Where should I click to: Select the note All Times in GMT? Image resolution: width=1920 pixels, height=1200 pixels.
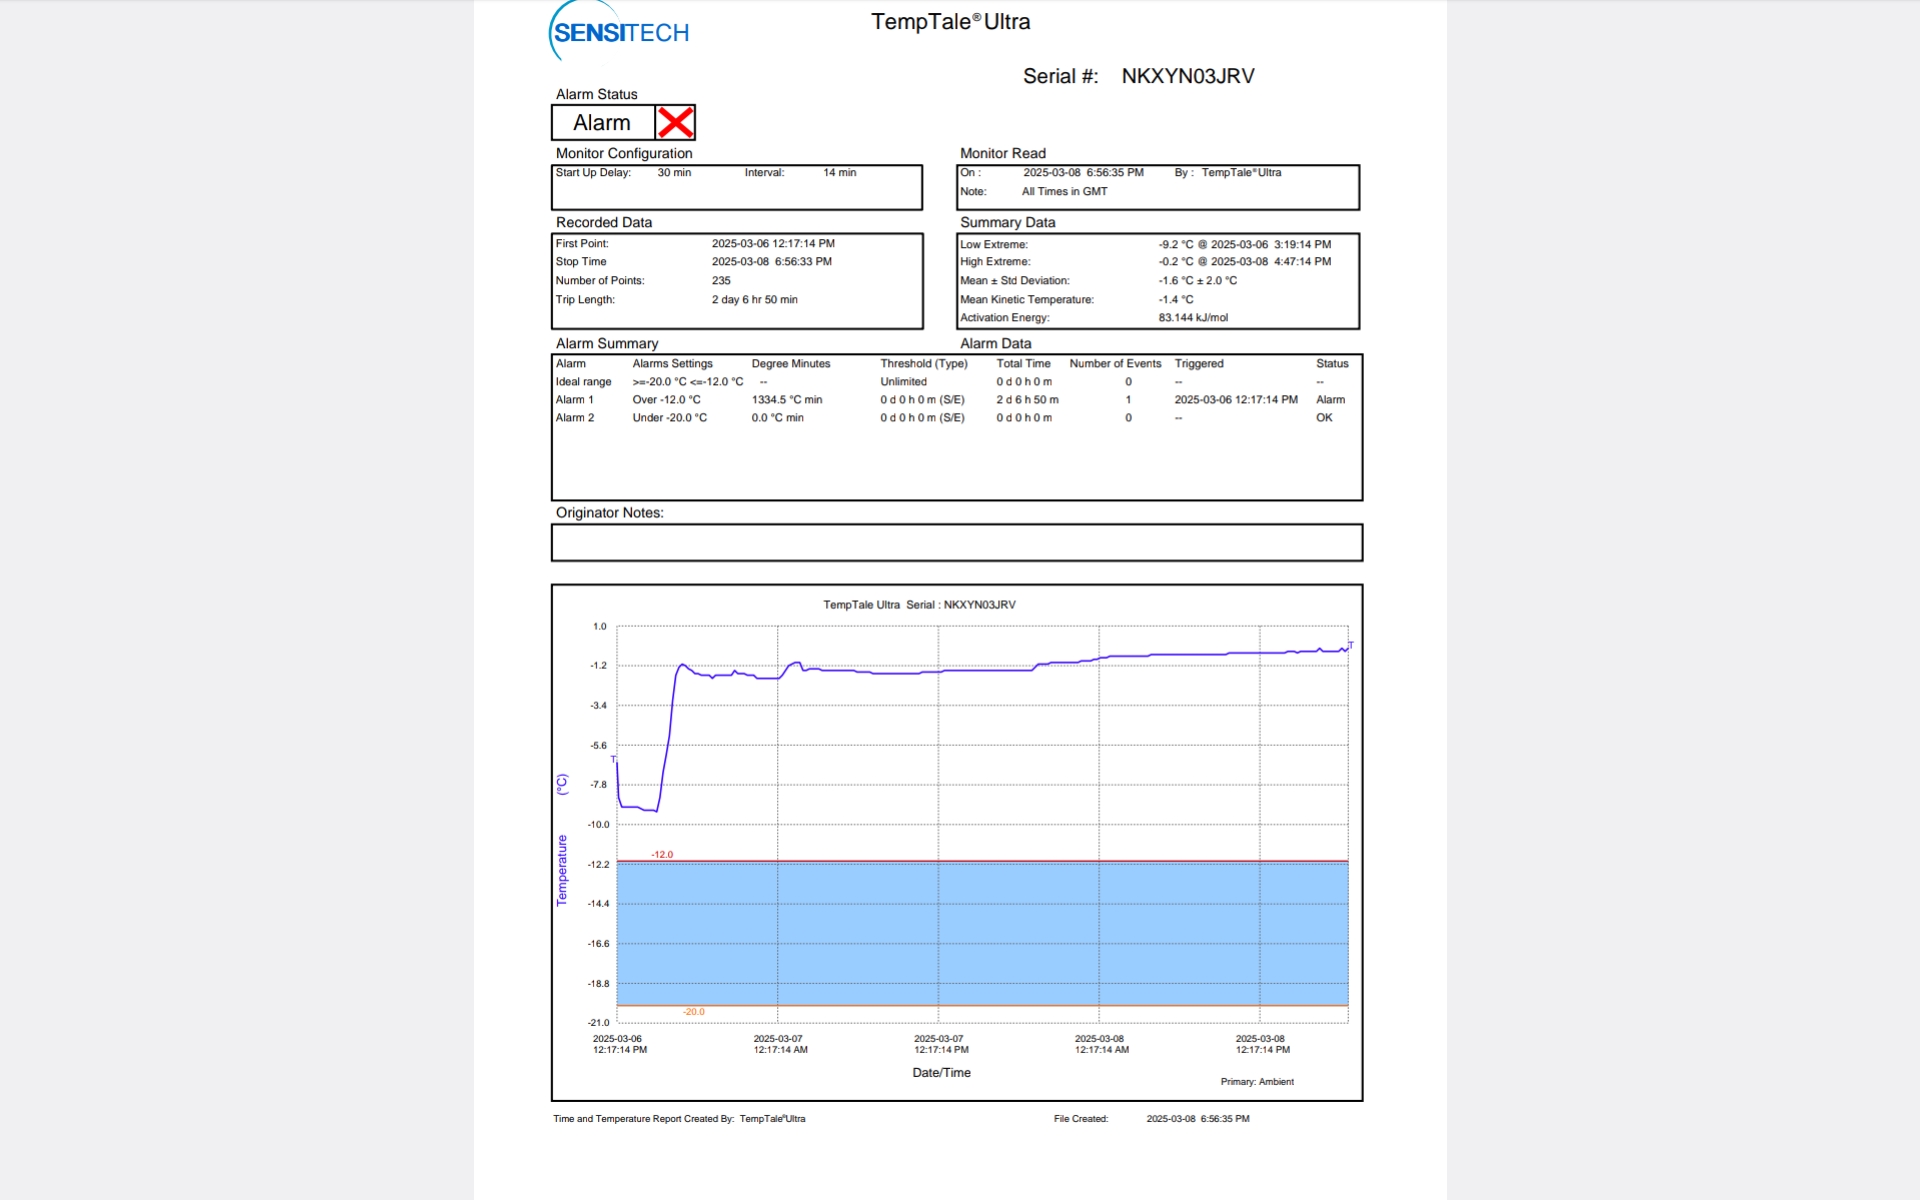1064,192
